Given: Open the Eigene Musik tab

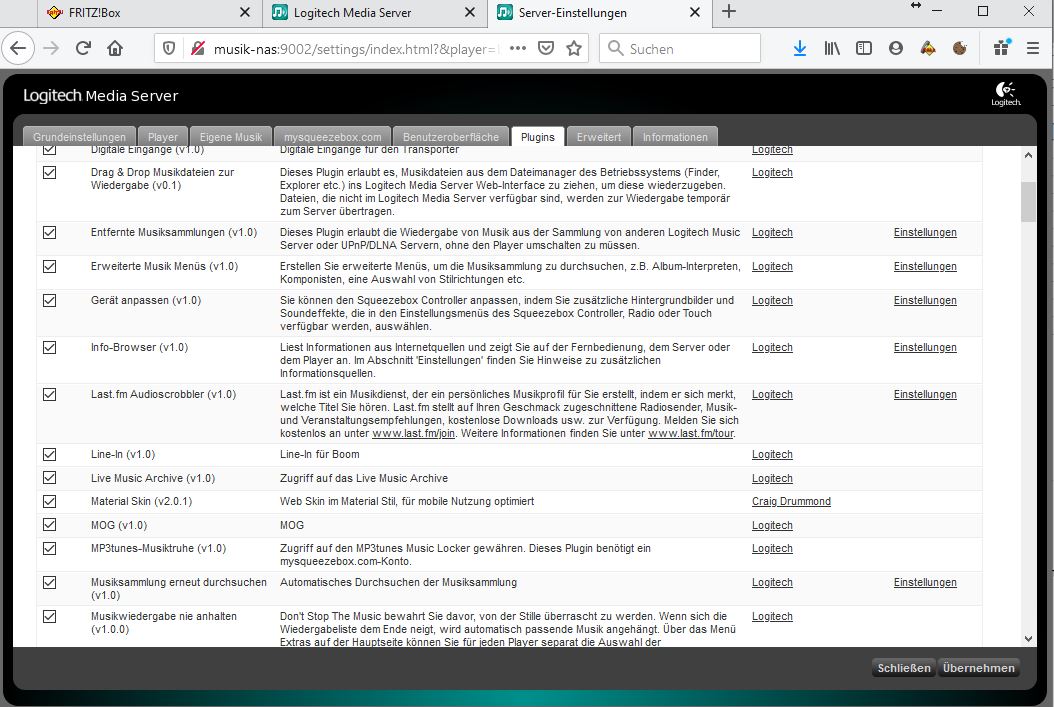Looking at the screenshot, I should coord(231,136).
